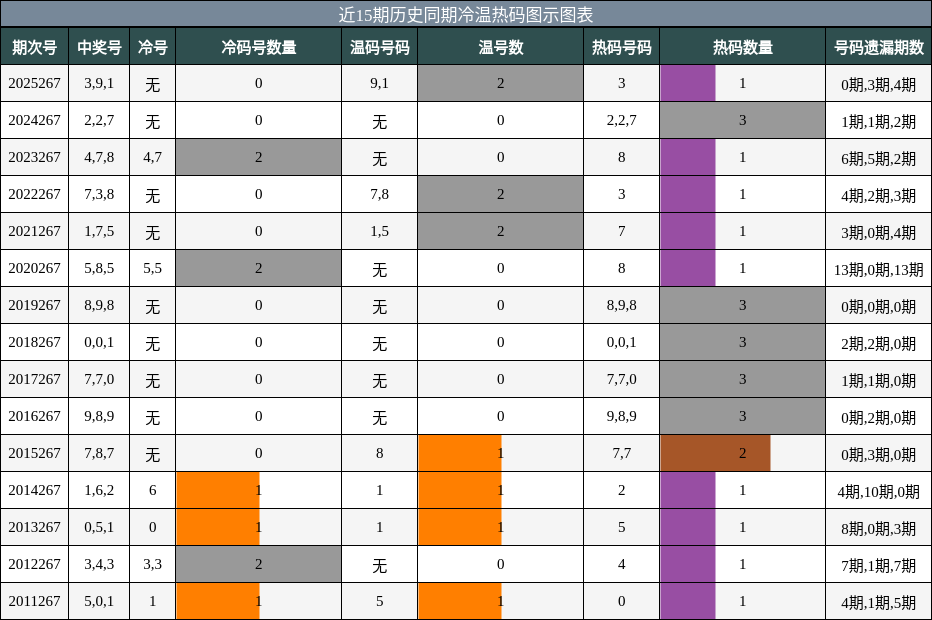Select cold number 3,3 cell
This screenshot has width=932, height=620.
(153, 564)
